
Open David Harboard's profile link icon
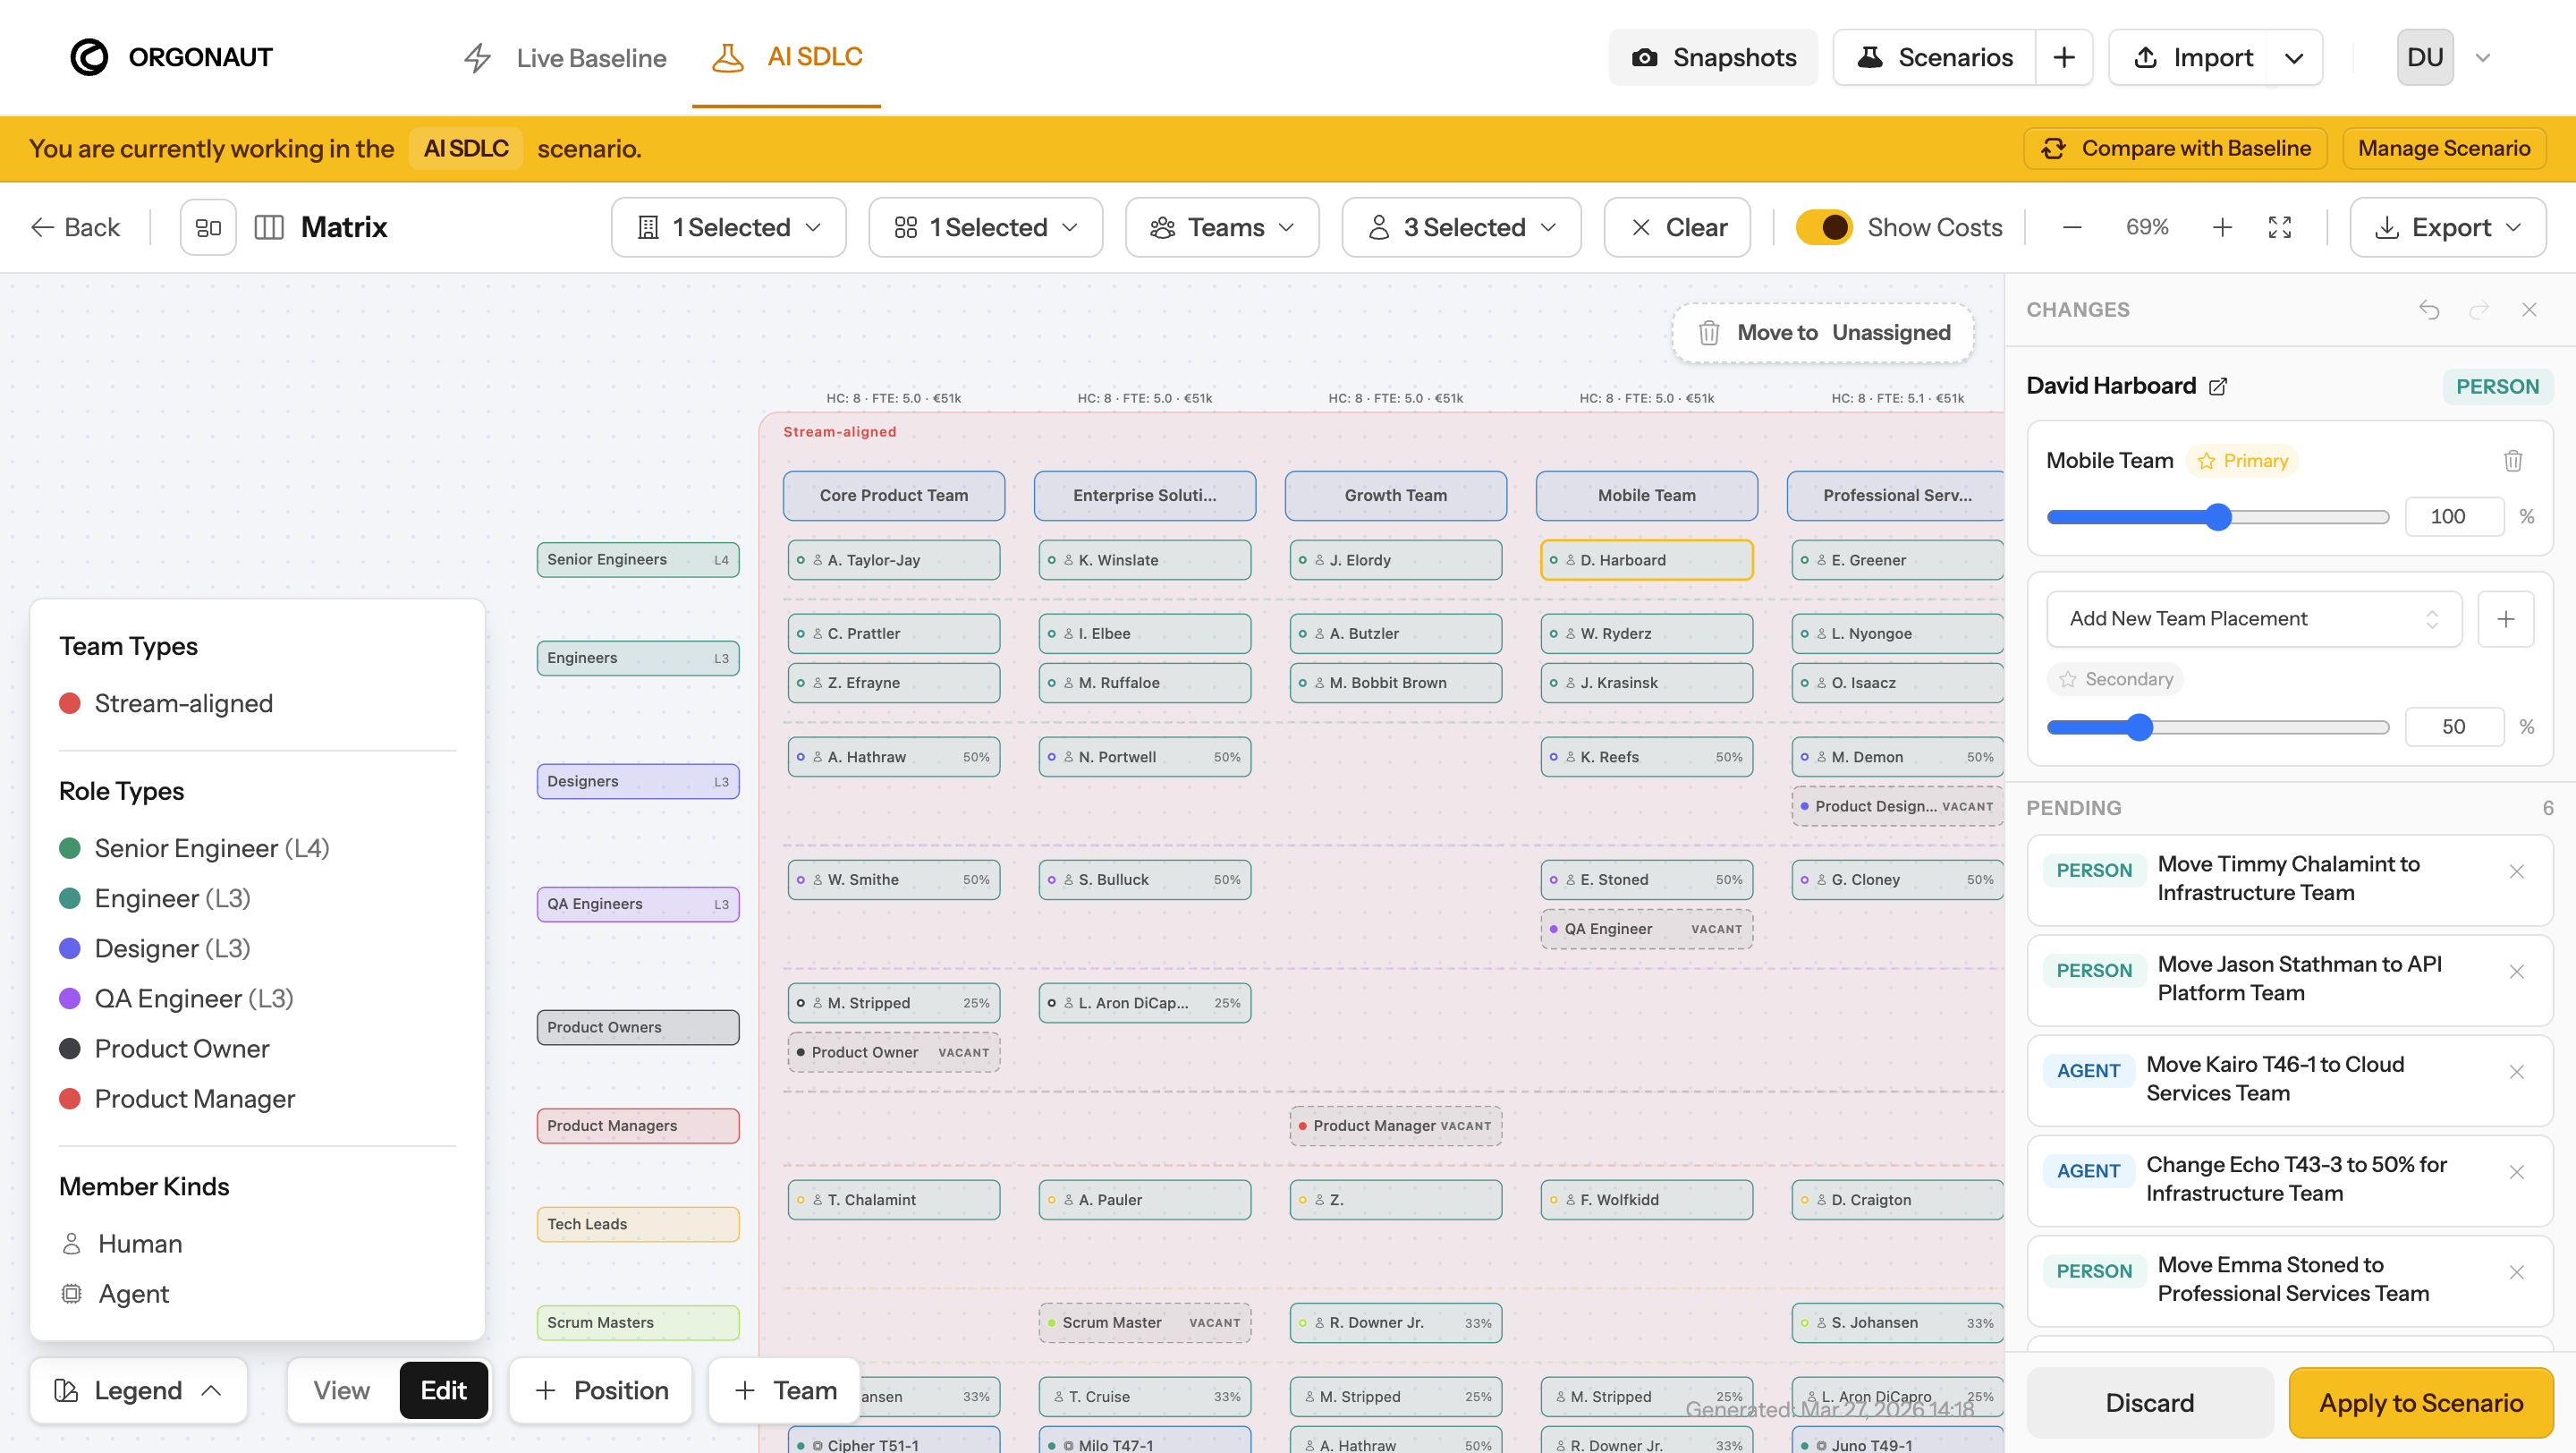(x=2218, y=386)
